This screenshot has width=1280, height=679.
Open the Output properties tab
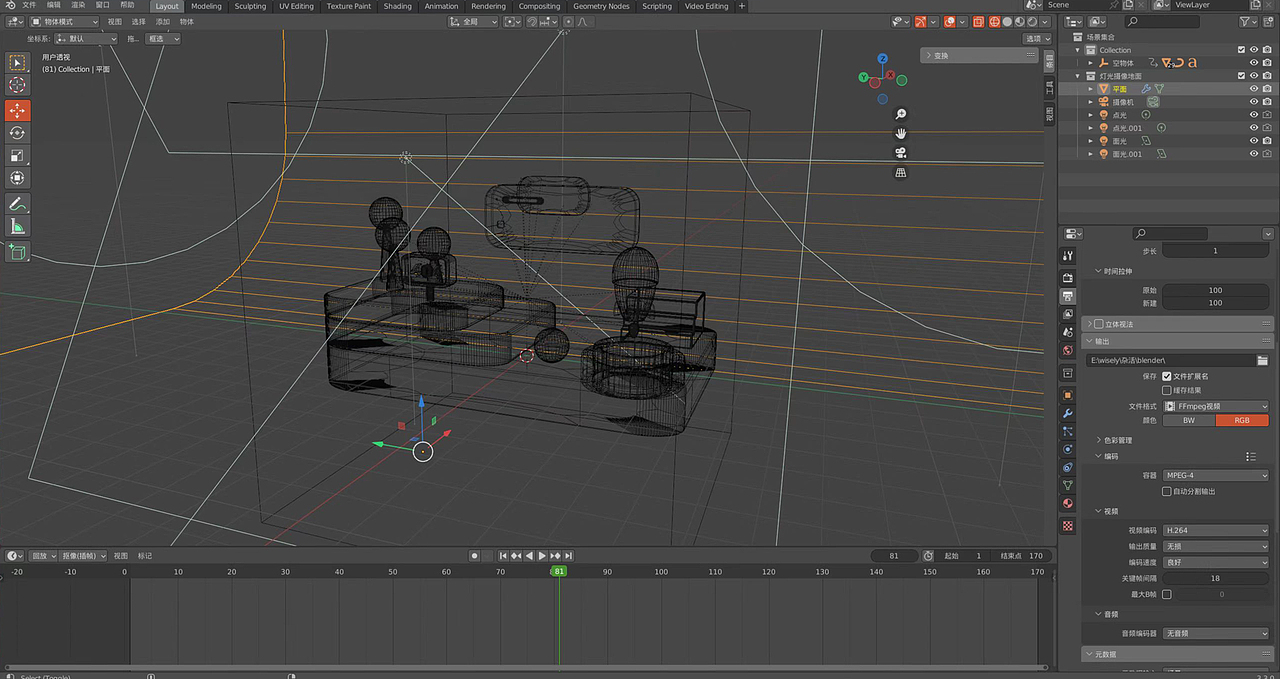point(1068,296)
